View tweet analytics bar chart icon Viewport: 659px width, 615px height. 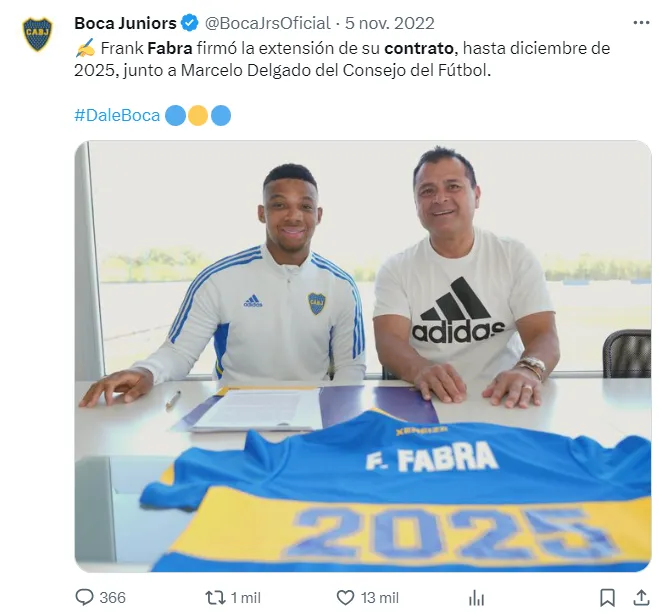476,598
